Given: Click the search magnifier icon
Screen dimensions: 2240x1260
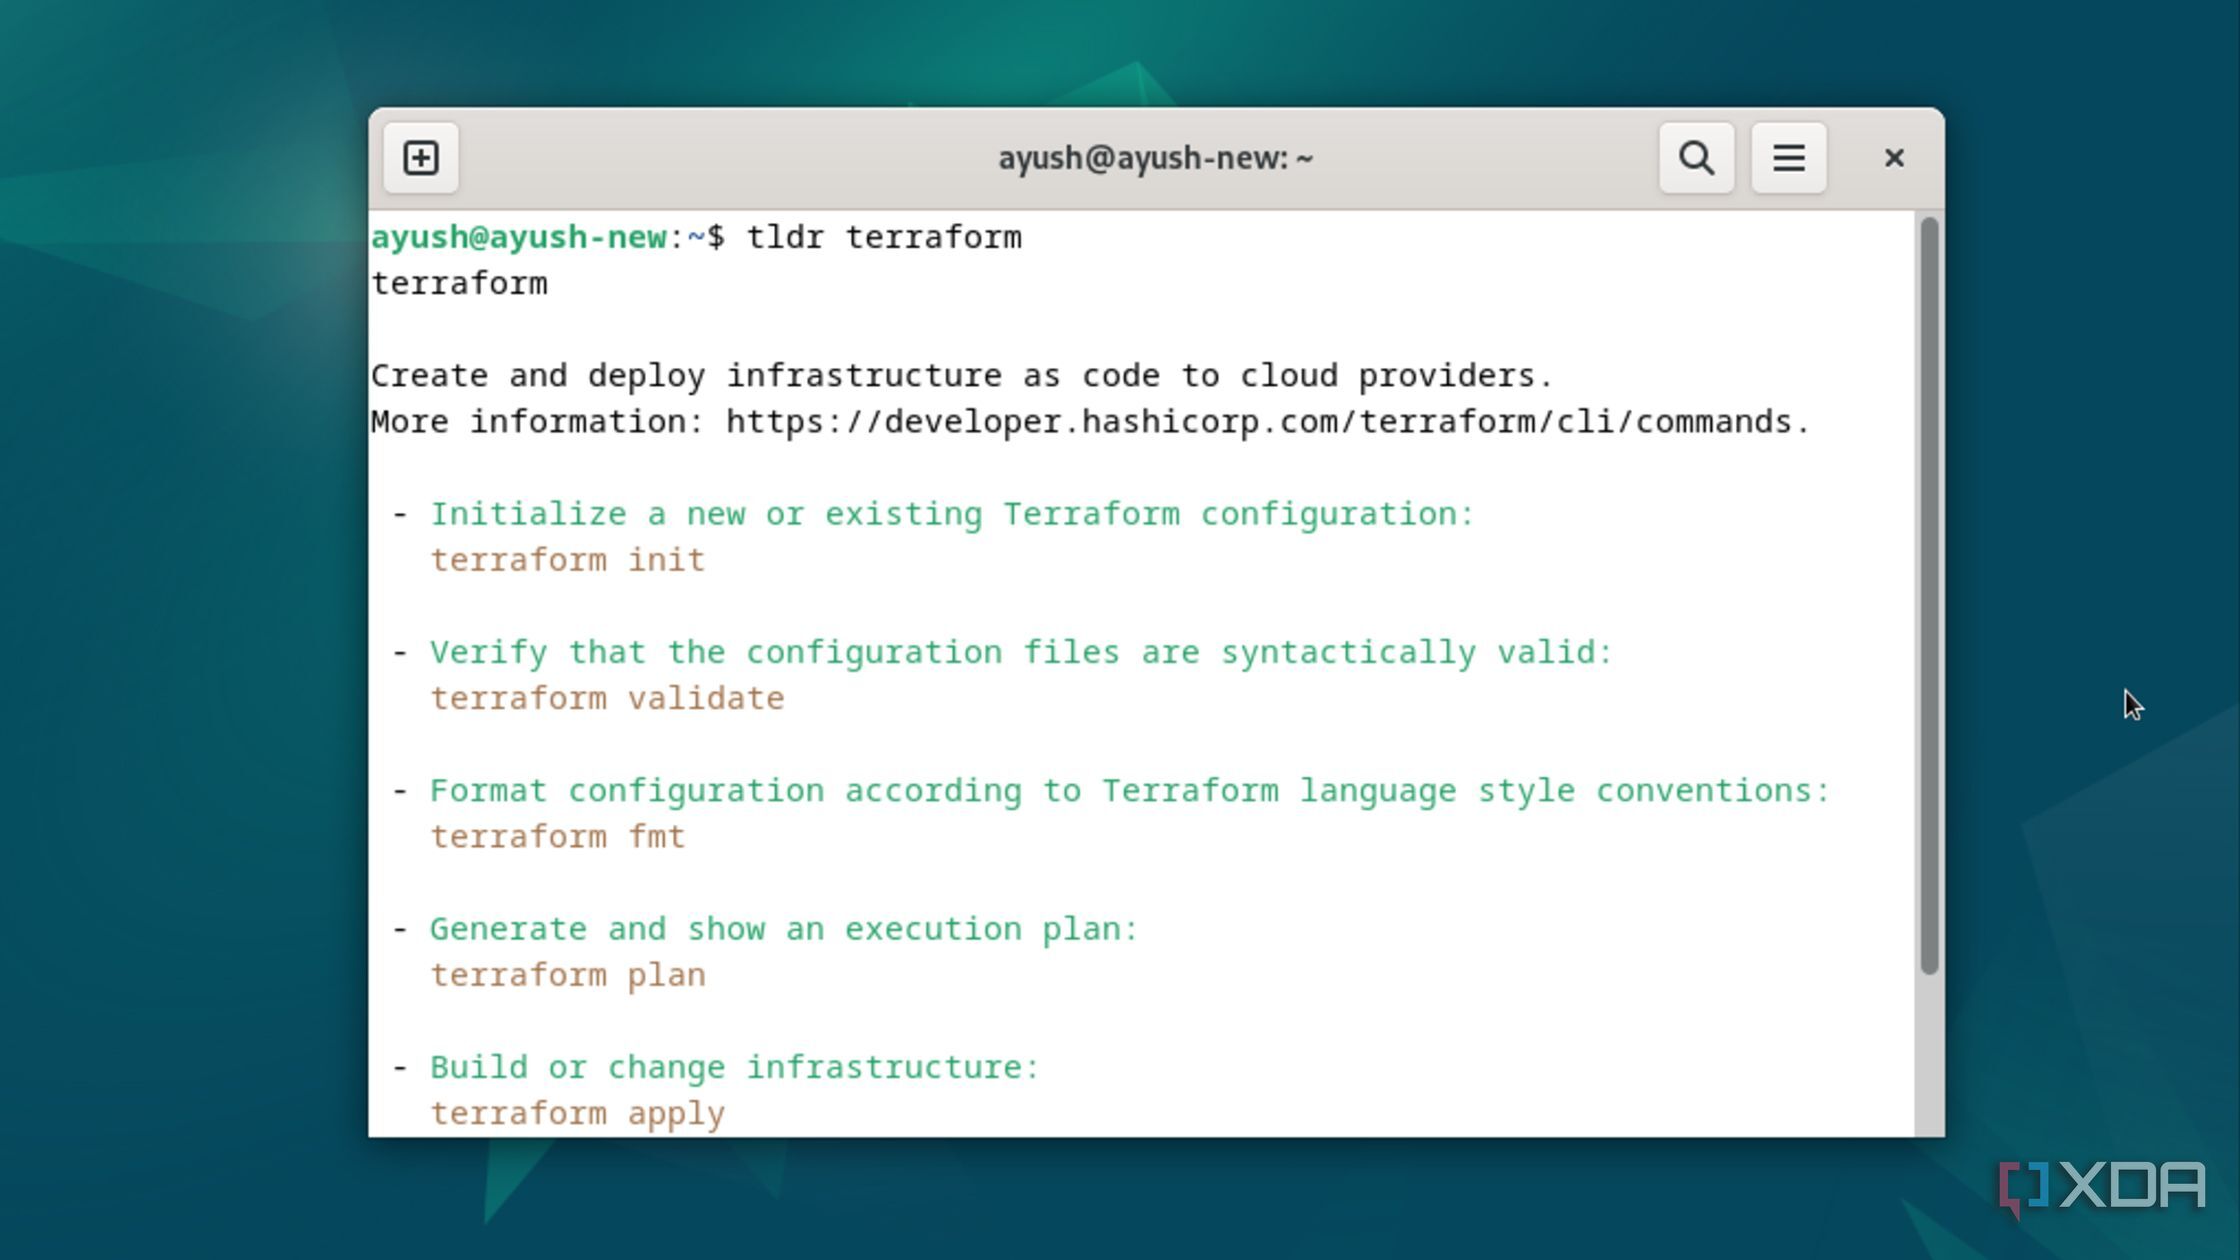Looking at the screenshot, I should [1696, 158].
